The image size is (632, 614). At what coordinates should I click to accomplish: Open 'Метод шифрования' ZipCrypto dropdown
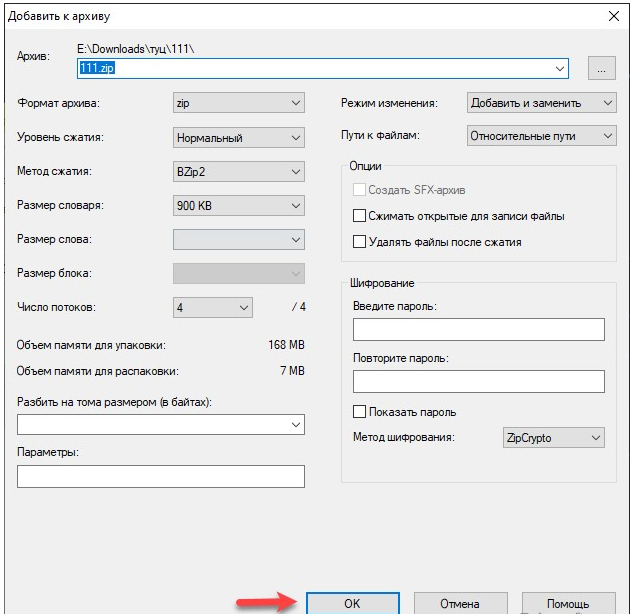point(553,438)
